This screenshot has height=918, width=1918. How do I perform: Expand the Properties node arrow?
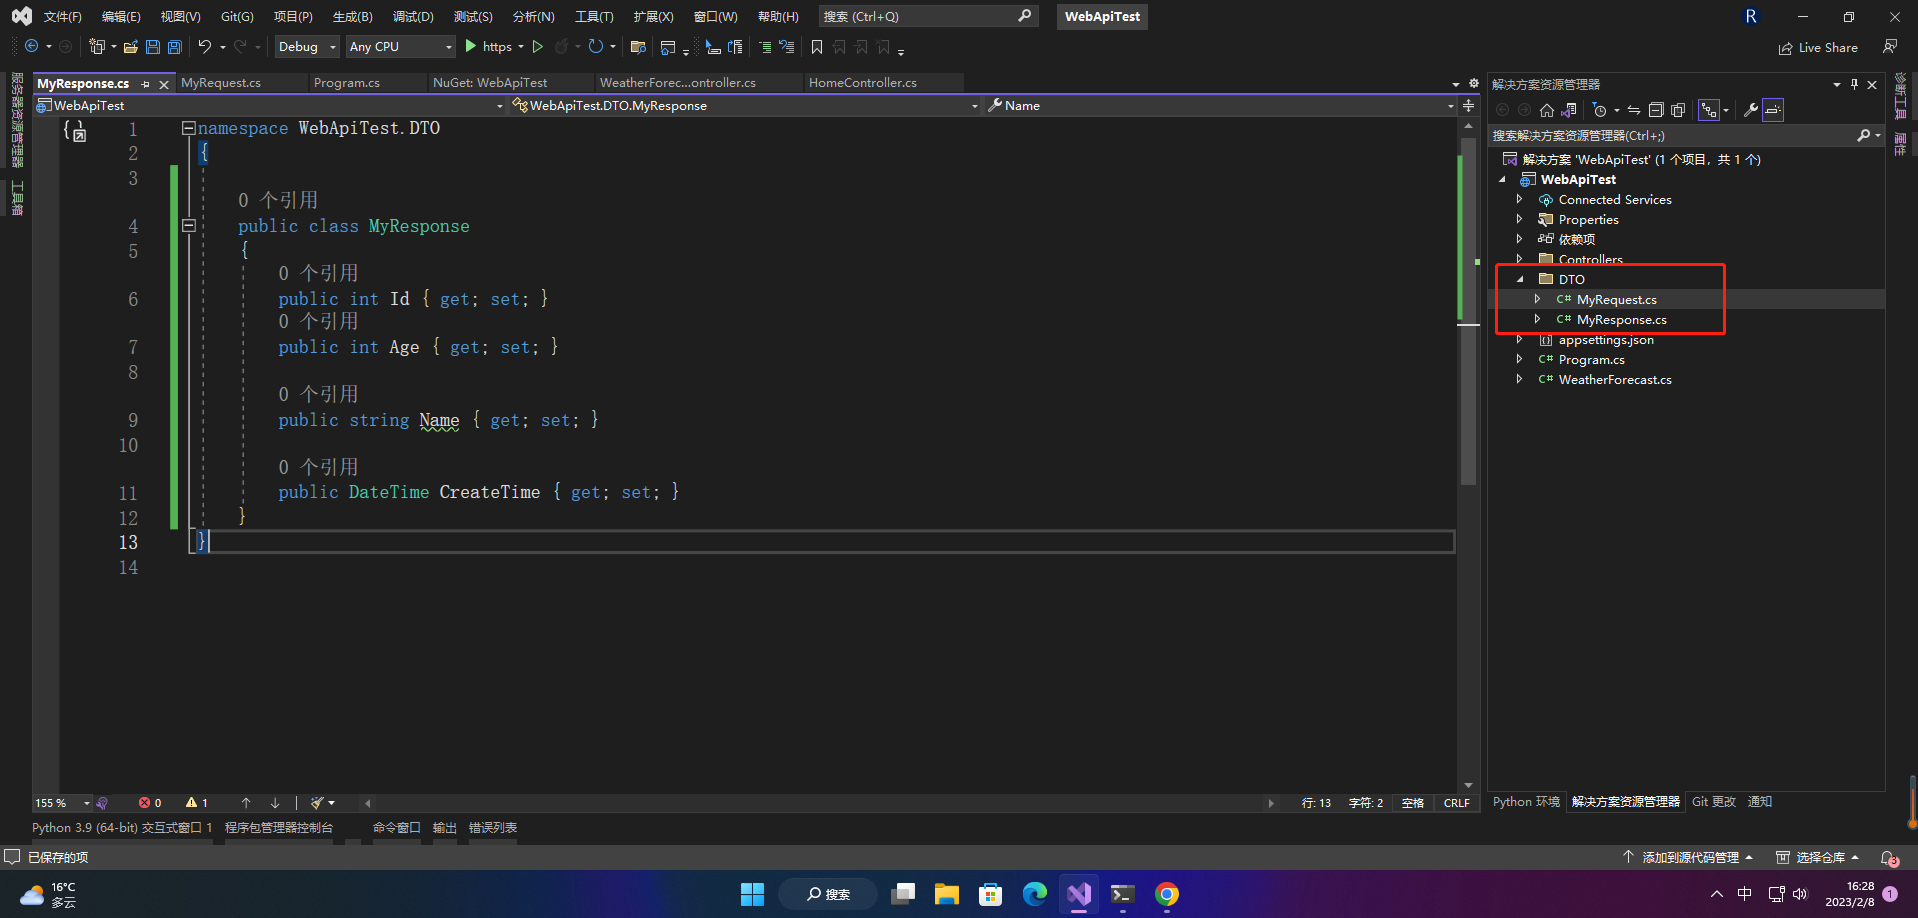(1520, 220)
